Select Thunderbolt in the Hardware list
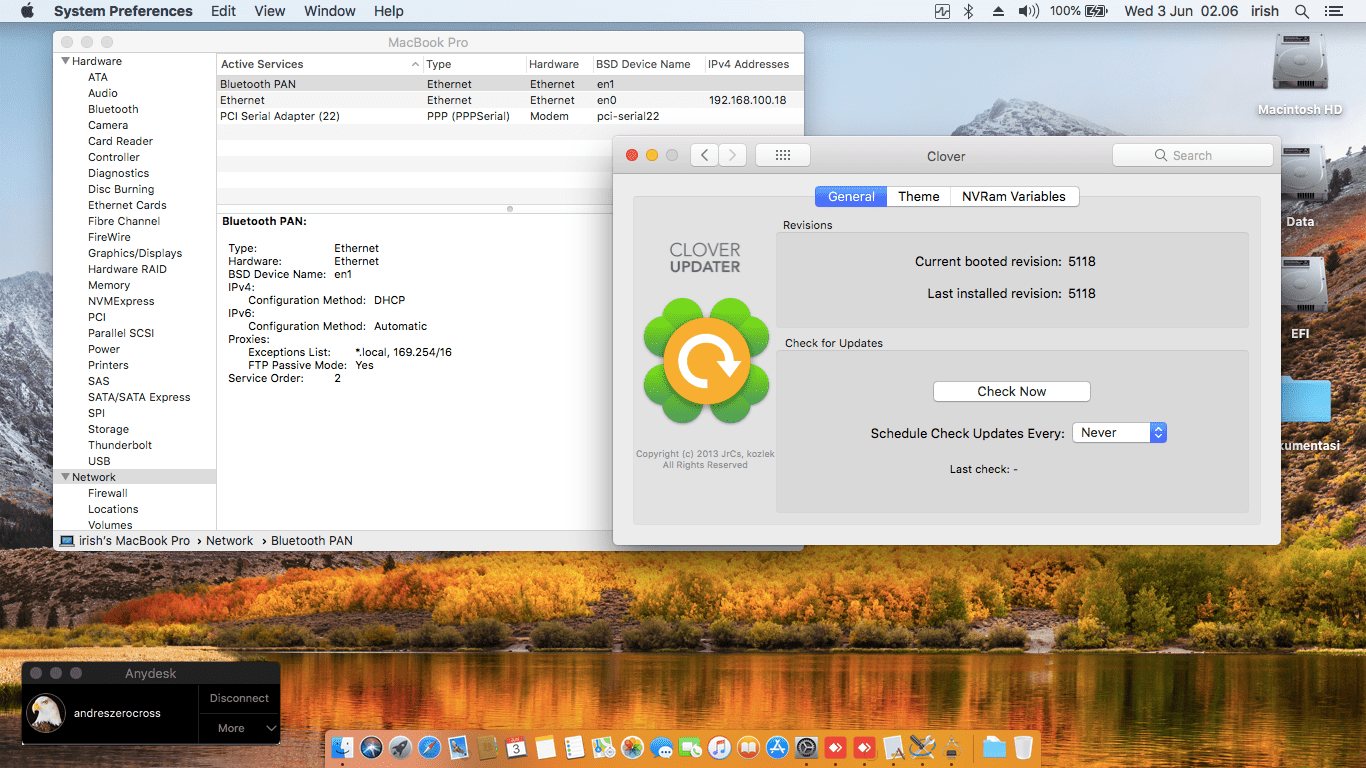This screenshot has height=768, width=1366. click(120, 445)
